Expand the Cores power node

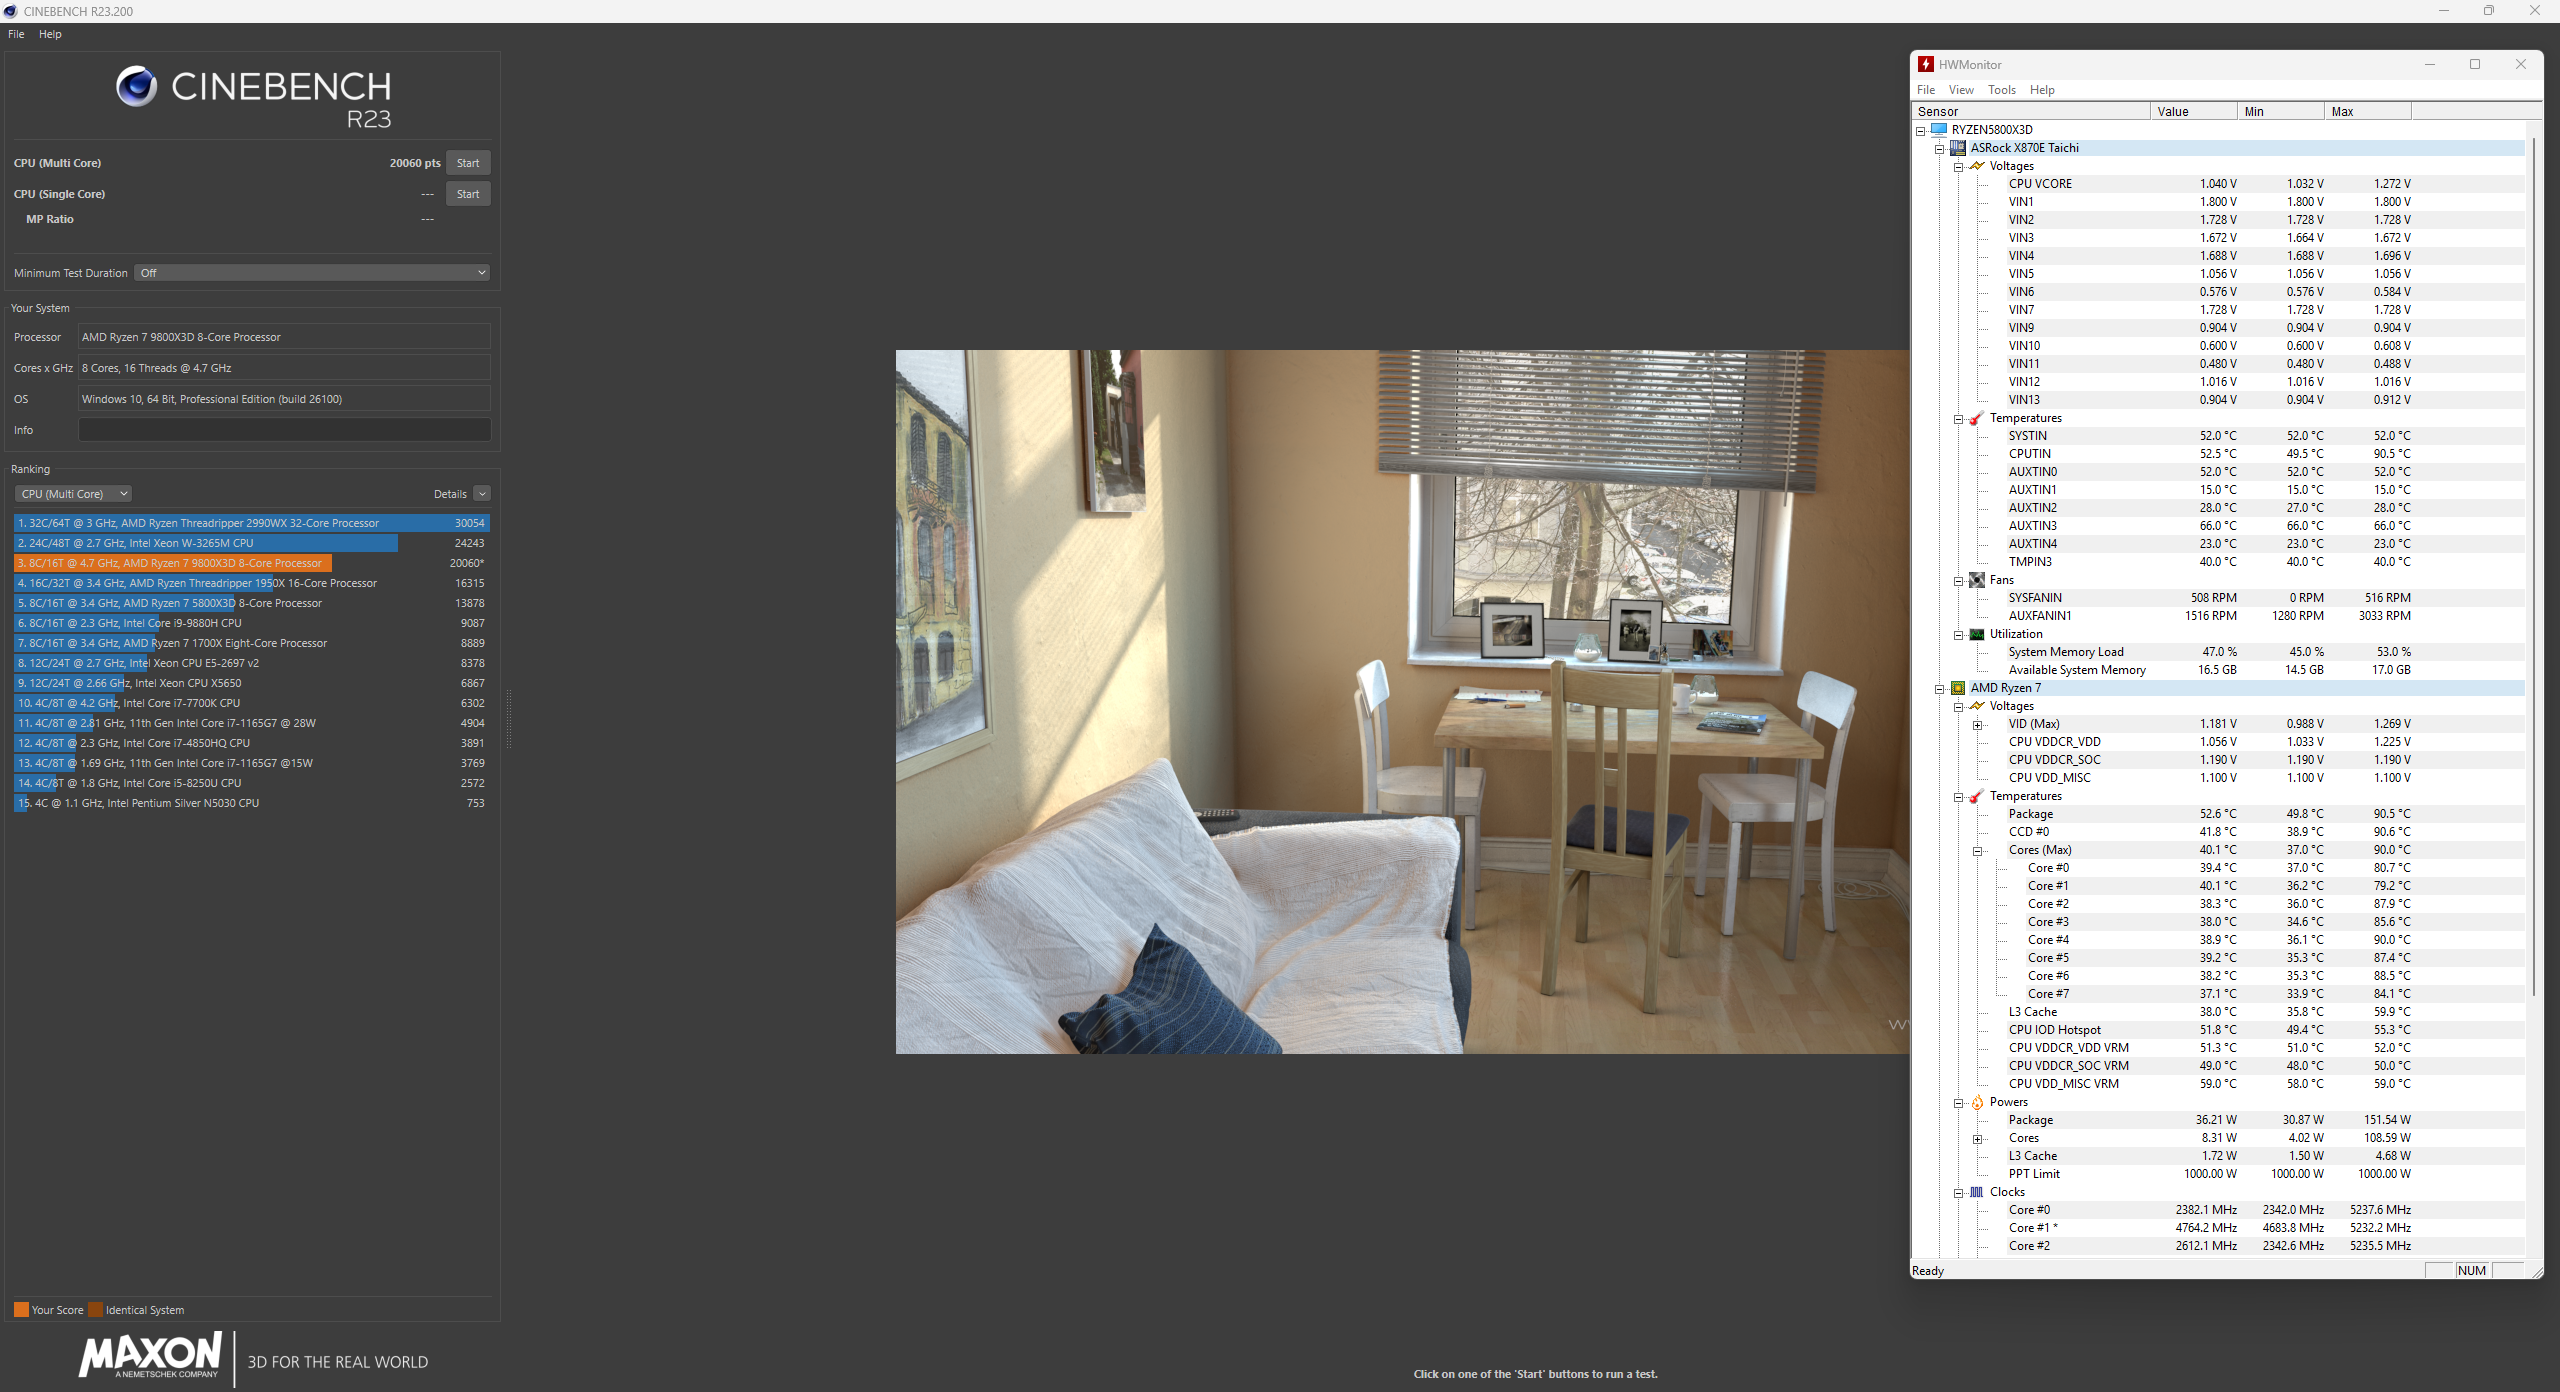[x=1977, y=1139]
